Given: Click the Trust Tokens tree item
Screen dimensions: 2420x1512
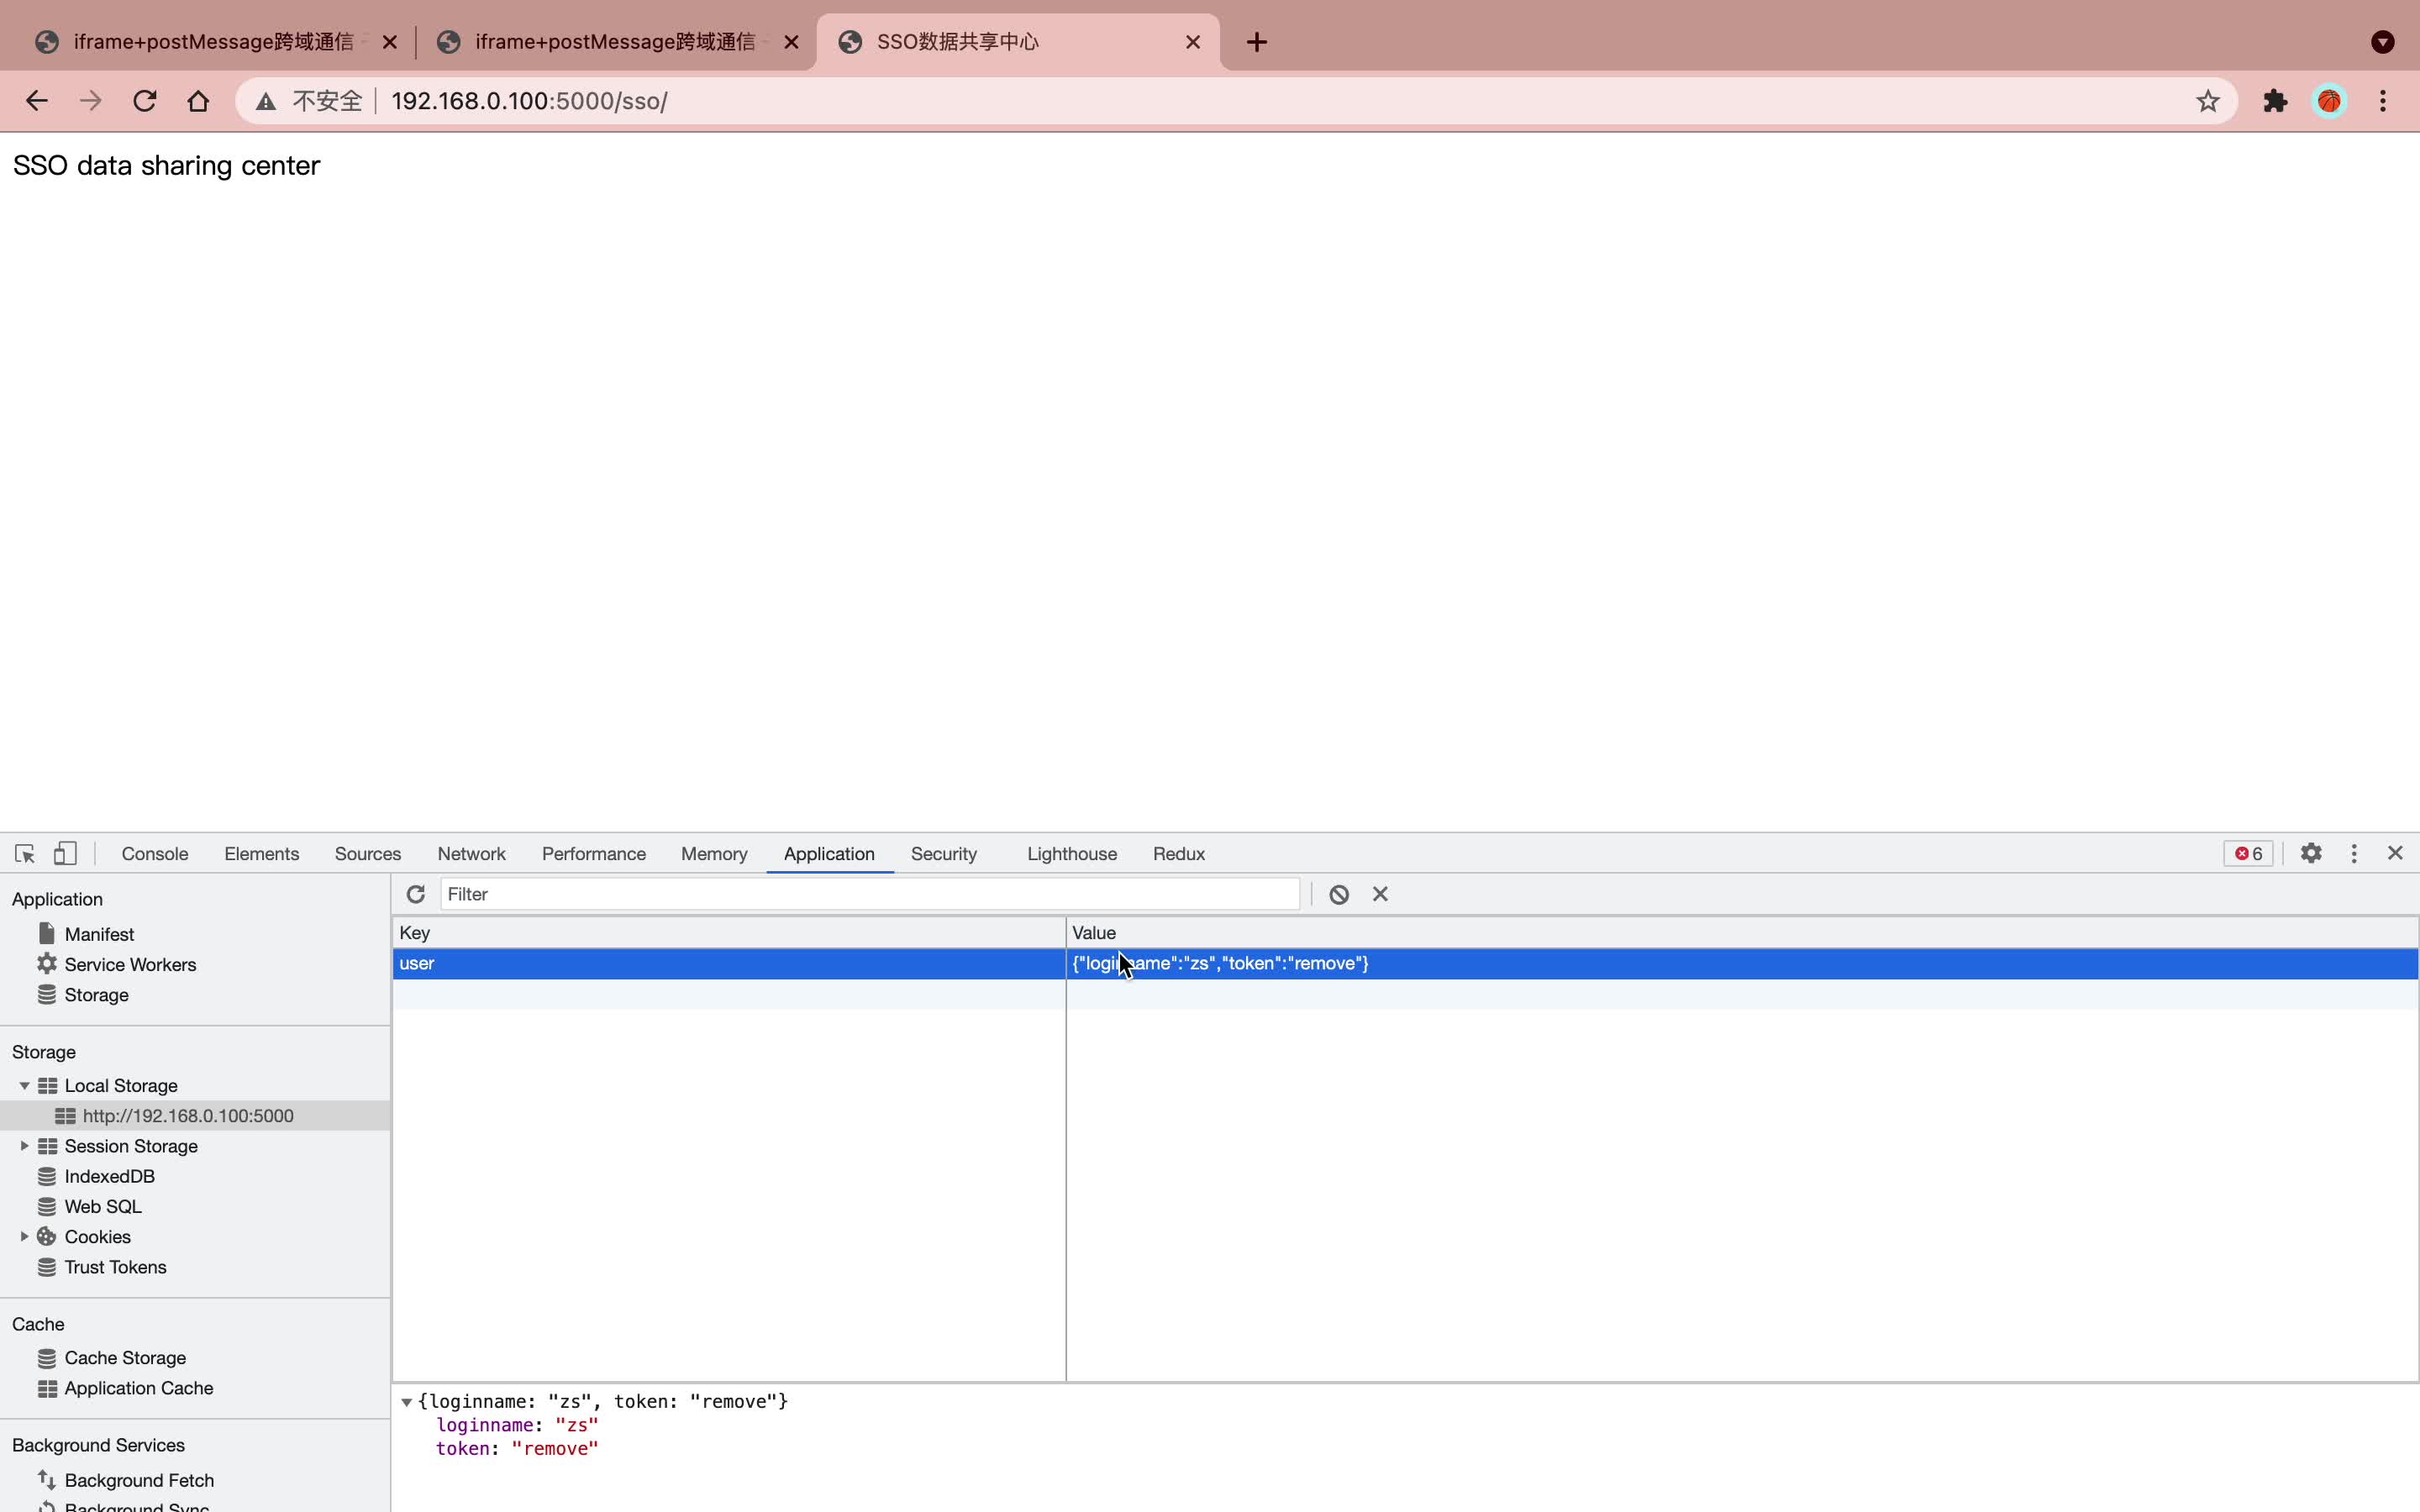Looking at the screenshot, I should pyautogui.click(x=115, y=1267).
